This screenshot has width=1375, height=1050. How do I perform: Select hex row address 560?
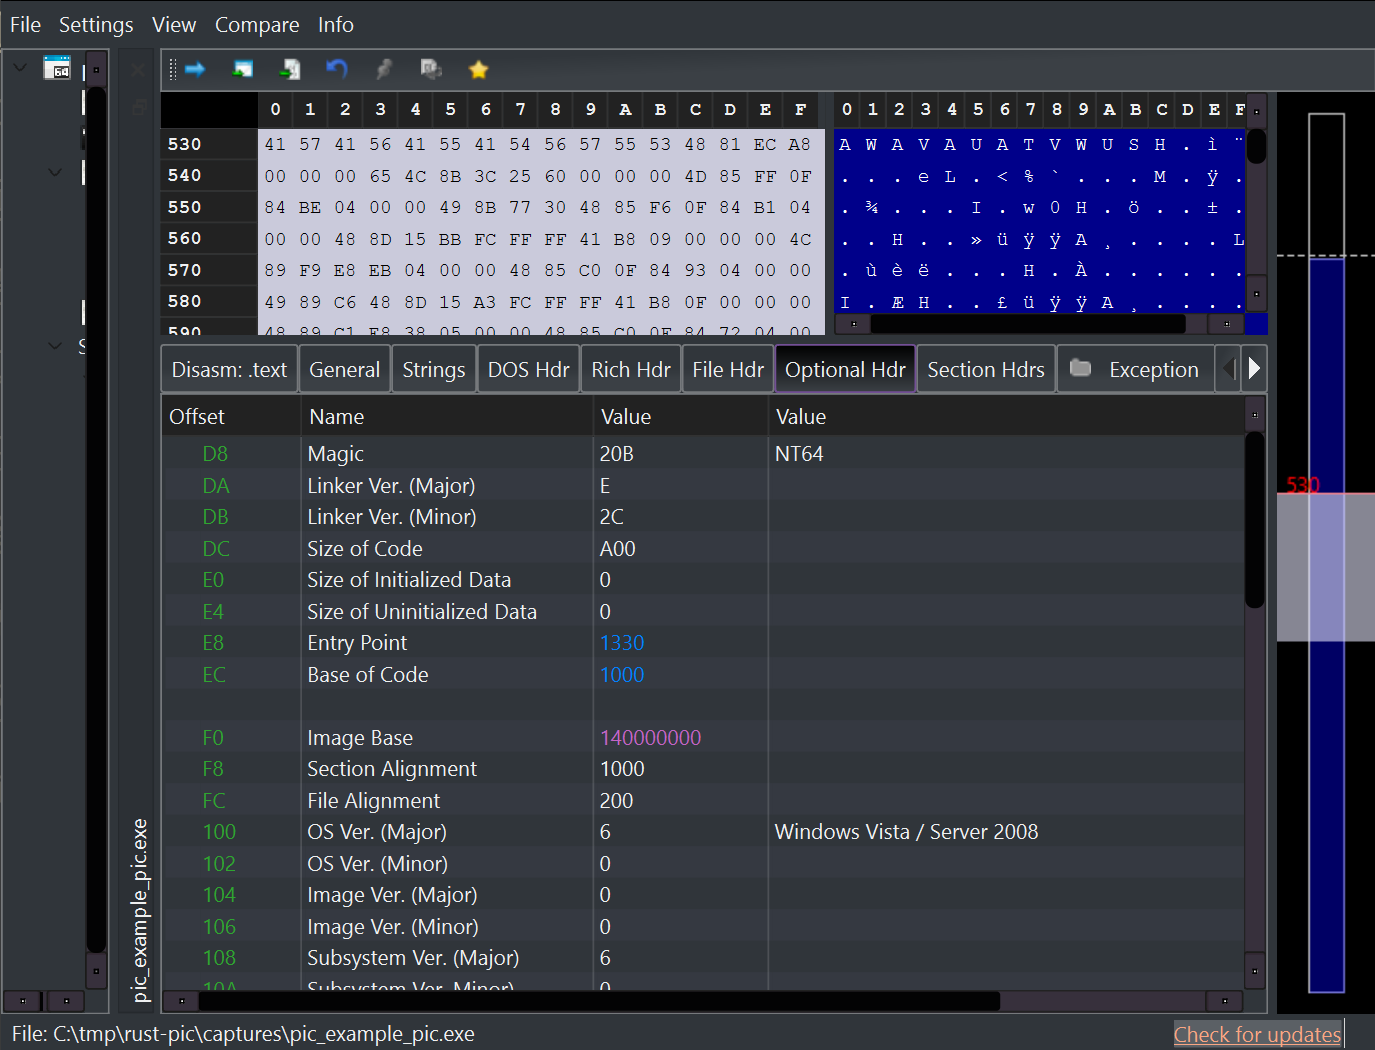click(x=185, y=238)
